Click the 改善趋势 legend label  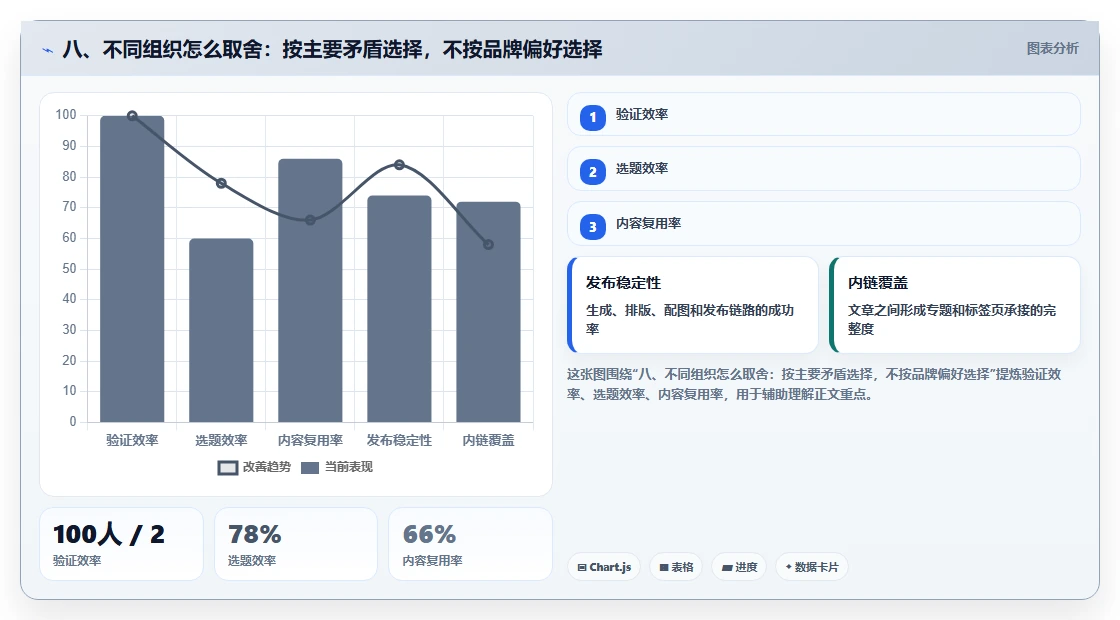click(x=266, y=467)
